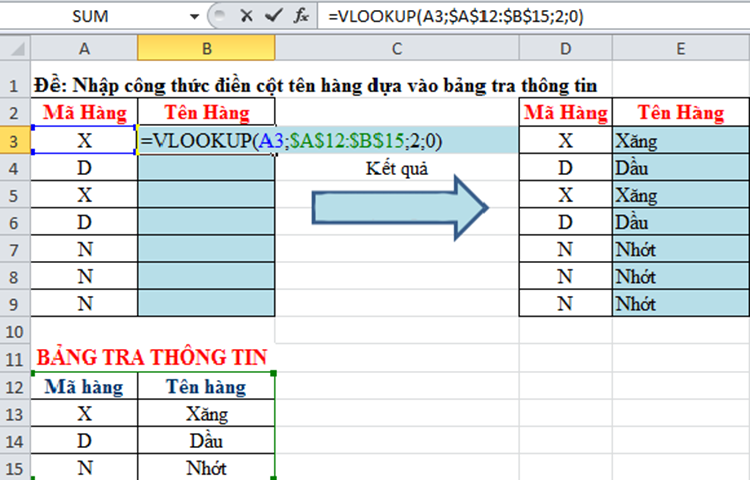Viewport: 750px width, 480px height.
Task: Click inside the formula bar VLOOKUP text
Action: (x=456, y=17)
